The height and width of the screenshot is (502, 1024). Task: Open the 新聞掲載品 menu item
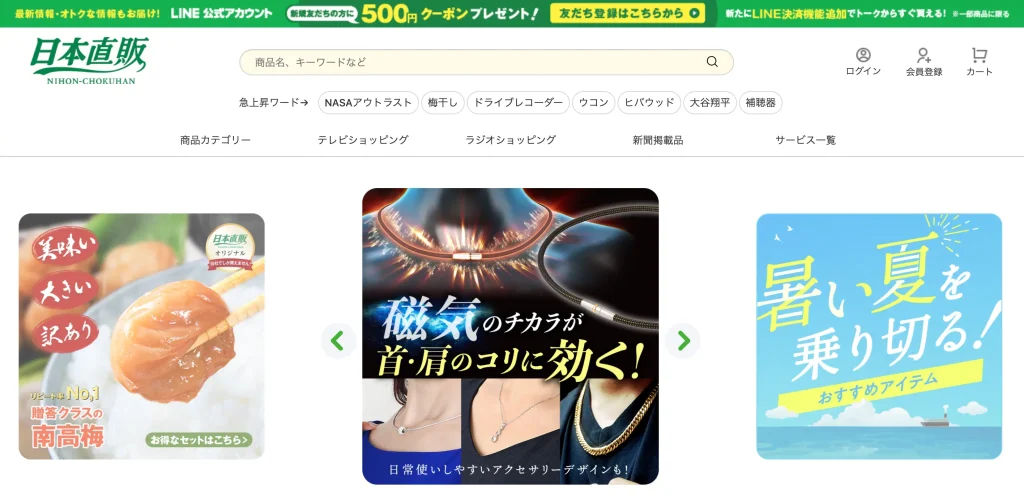click(658, 140)
